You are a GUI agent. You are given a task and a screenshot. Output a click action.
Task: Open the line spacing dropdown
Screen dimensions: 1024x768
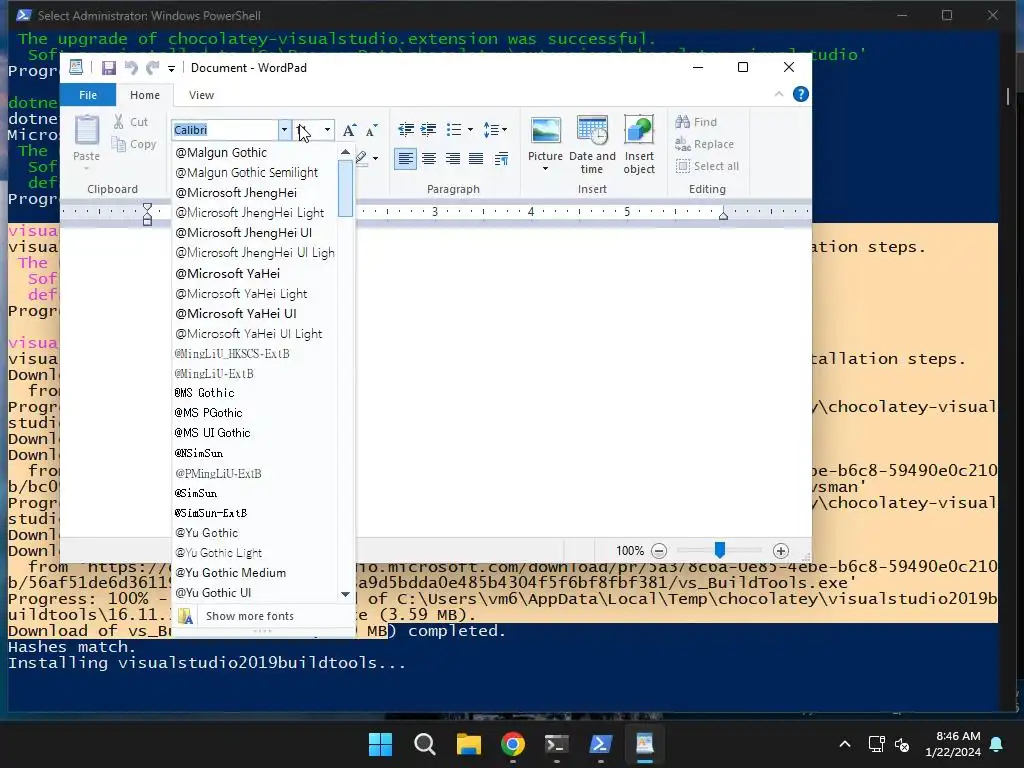click(x=495, y=129)
